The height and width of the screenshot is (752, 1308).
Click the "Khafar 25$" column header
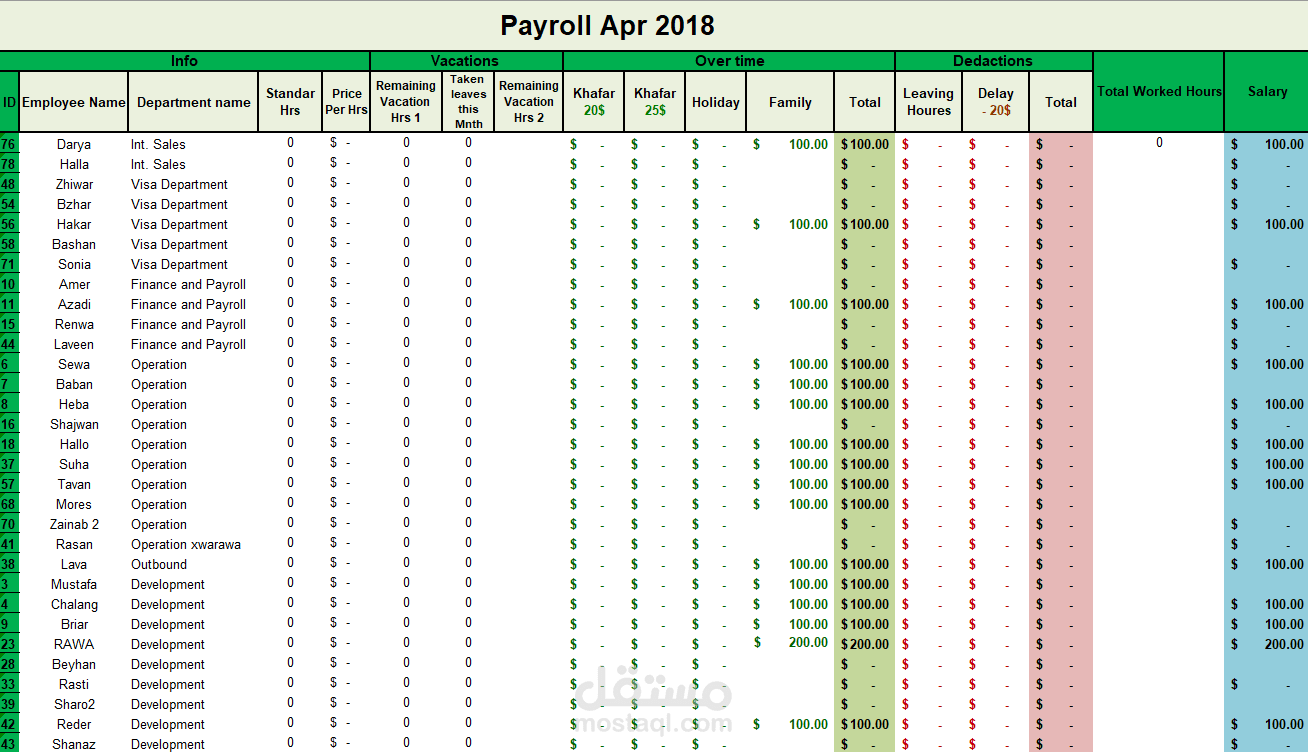click(x=654, y=101)
